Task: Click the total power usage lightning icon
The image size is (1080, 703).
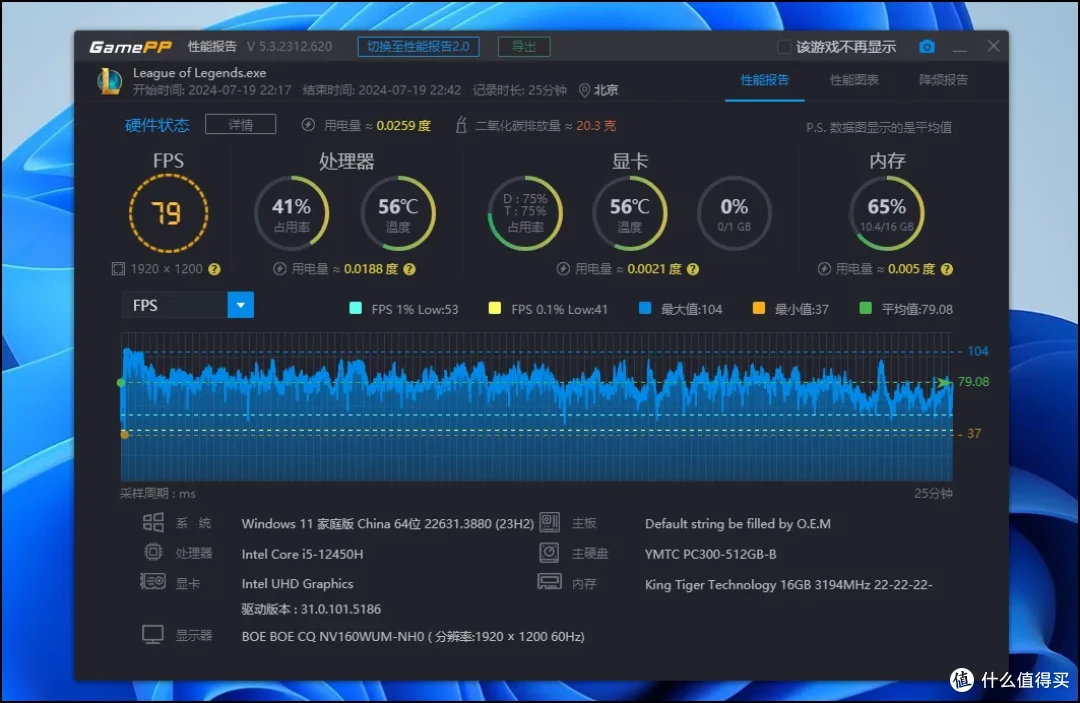Action: 308,125
